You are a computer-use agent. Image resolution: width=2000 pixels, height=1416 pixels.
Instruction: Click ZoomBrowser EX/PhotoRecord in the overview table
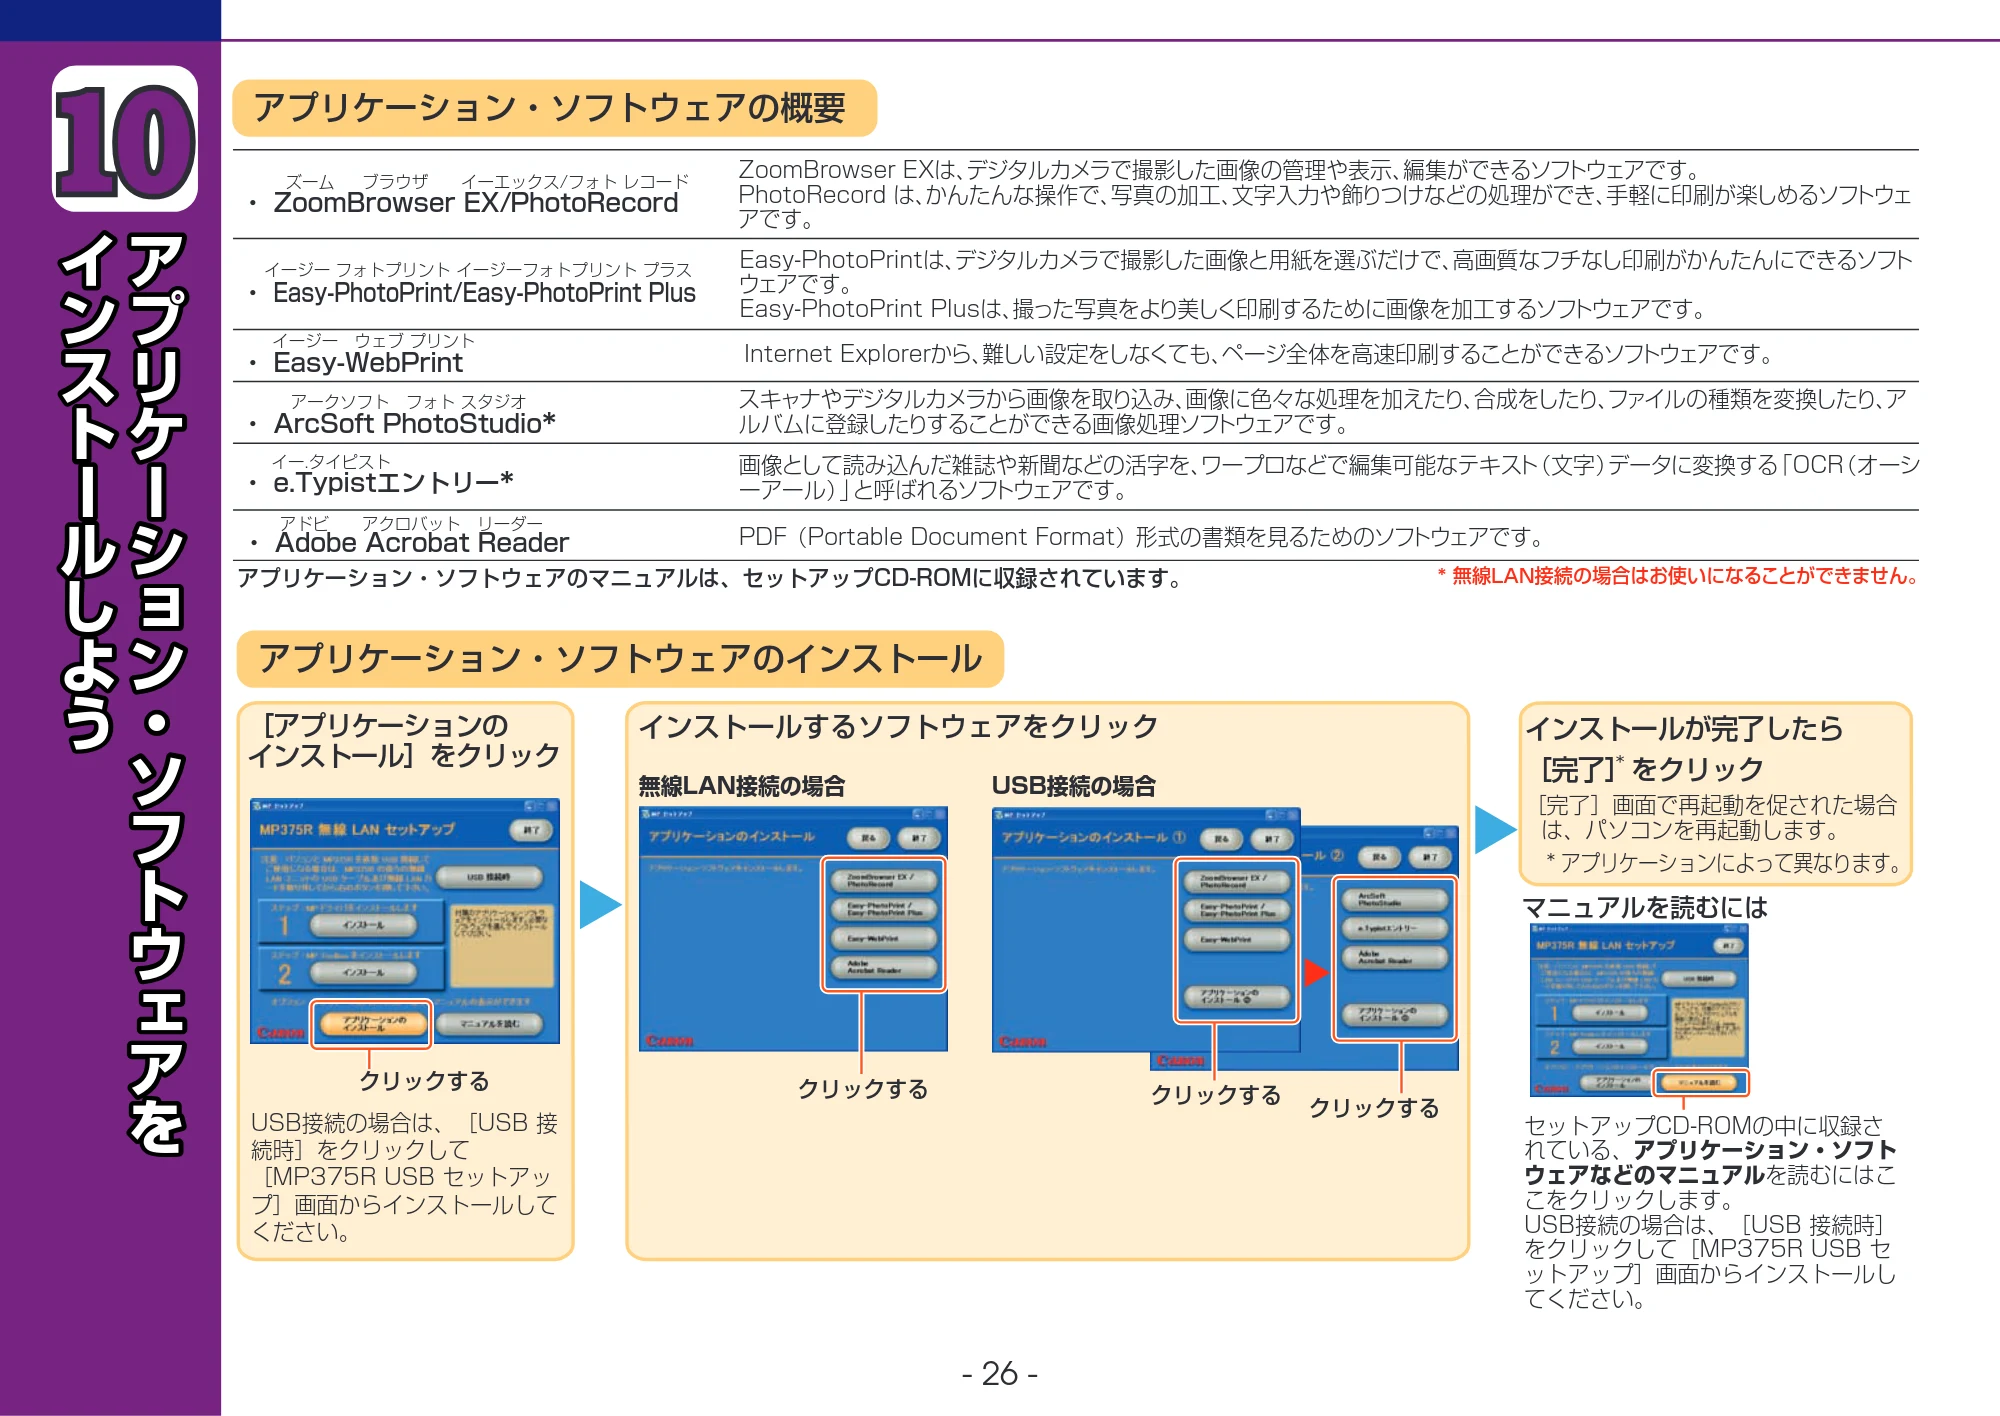(476, 203)
